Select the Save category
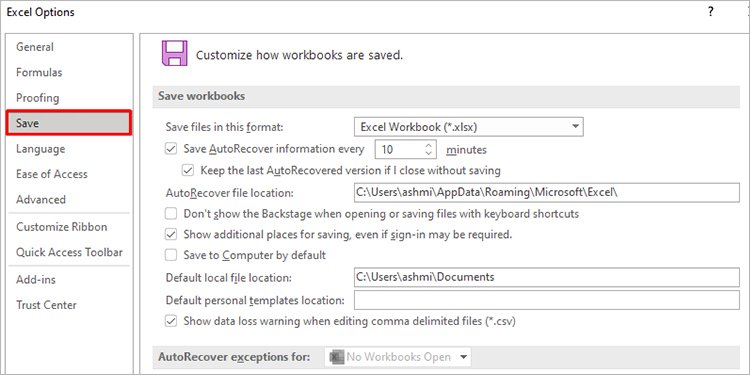The height and width of the screenshot is (375, 750). [x=69, y=123]
